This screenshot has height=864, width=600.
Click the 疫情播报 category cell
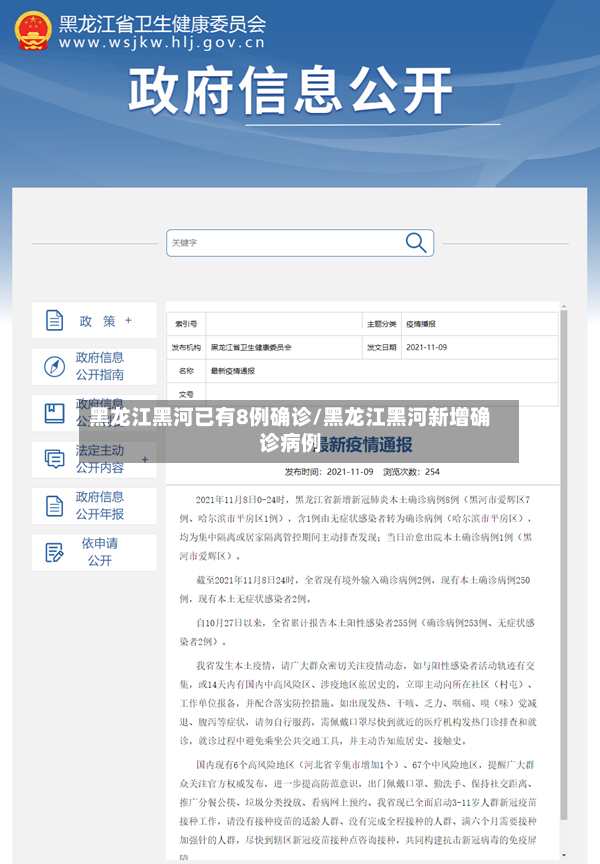[x=479, y=324]
